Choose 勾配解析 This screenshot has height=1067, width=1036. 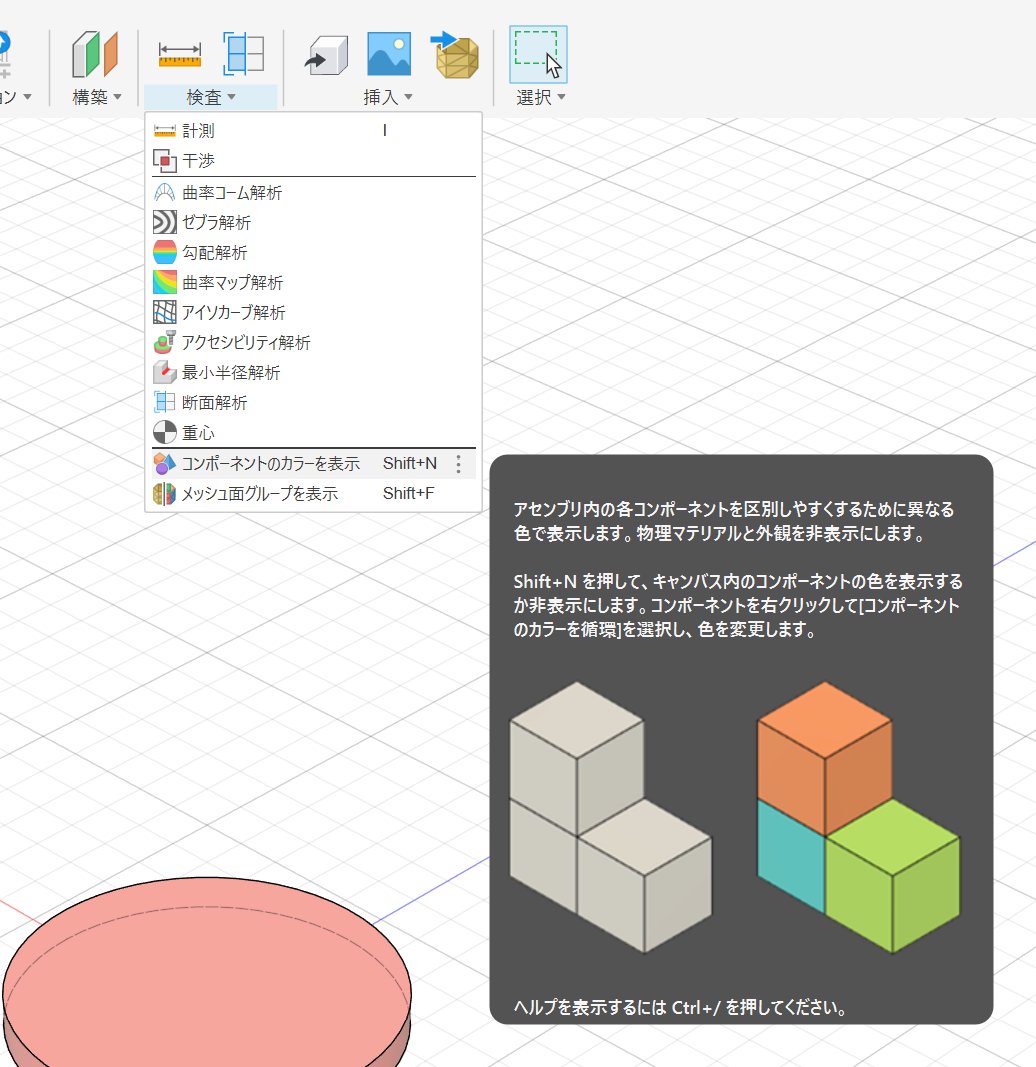point(313,252)
